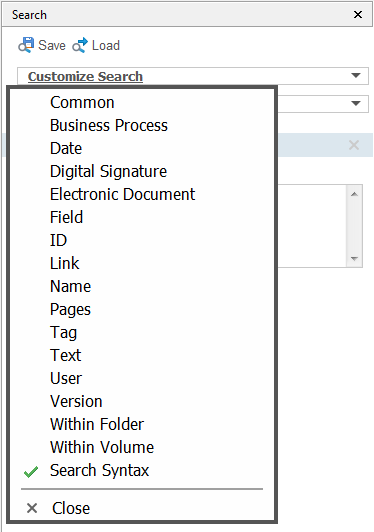The width and height of the screenshot is (374, 532).
Task: Select the Within Volume option
Action: pos(102,448)
